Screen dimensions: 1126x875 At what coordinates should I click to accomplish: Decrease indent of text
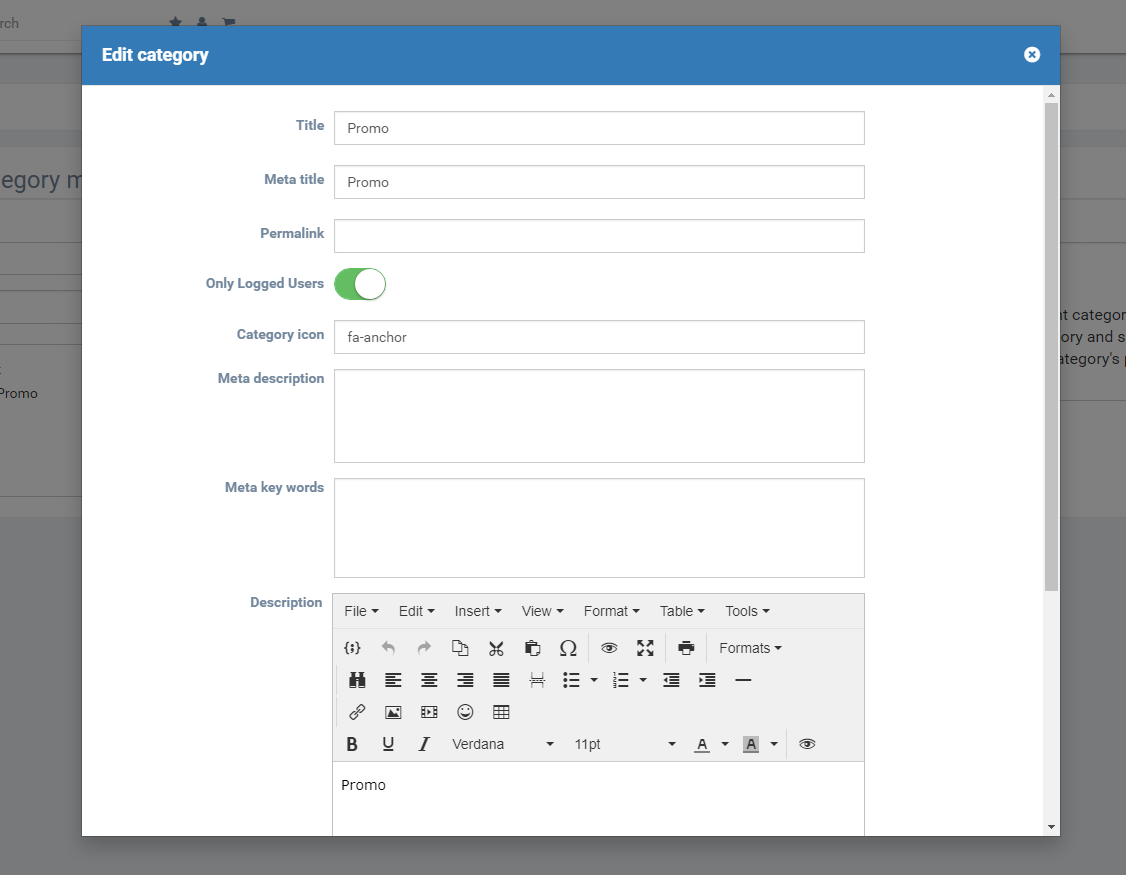(x=671, y=680)
